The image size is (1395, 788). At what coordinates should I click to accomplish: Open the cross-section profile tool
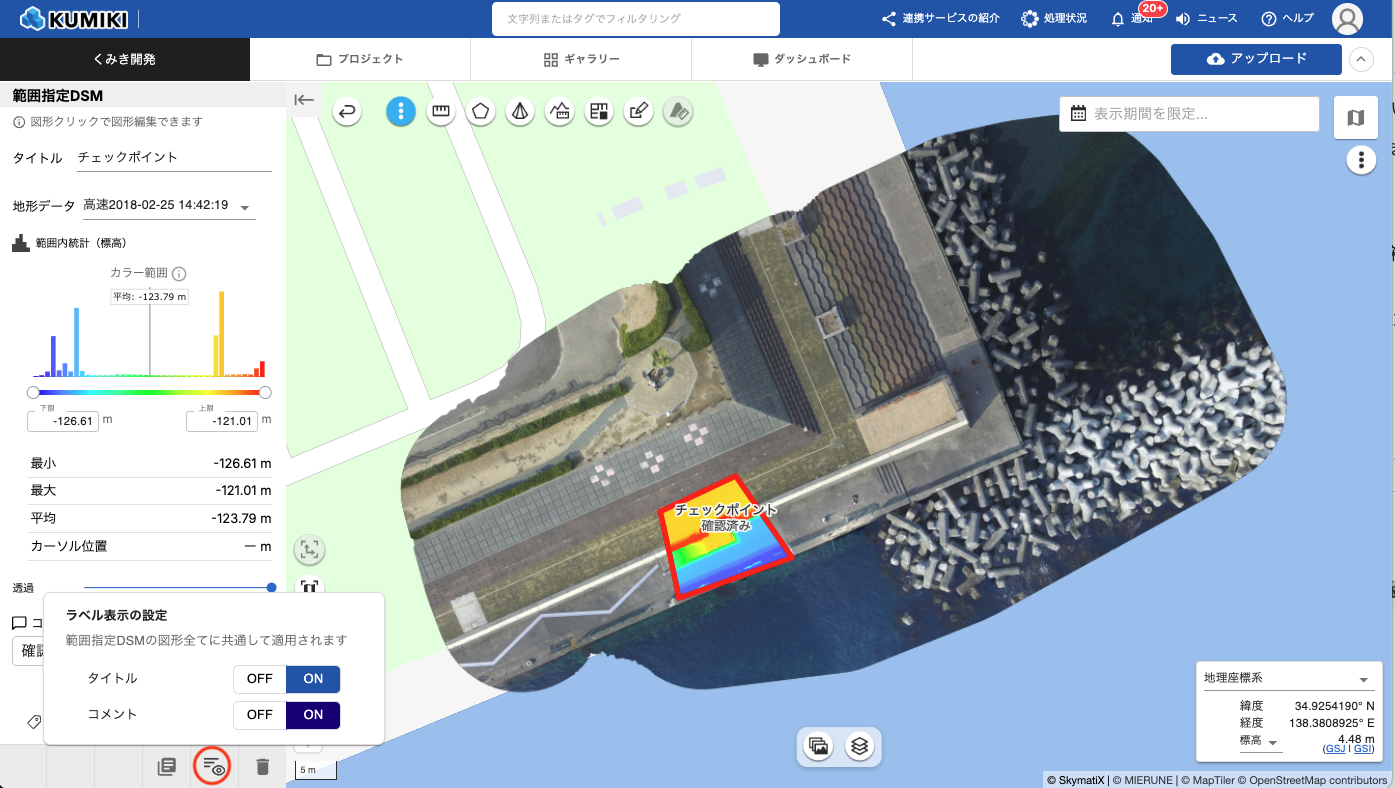point(559,111)
